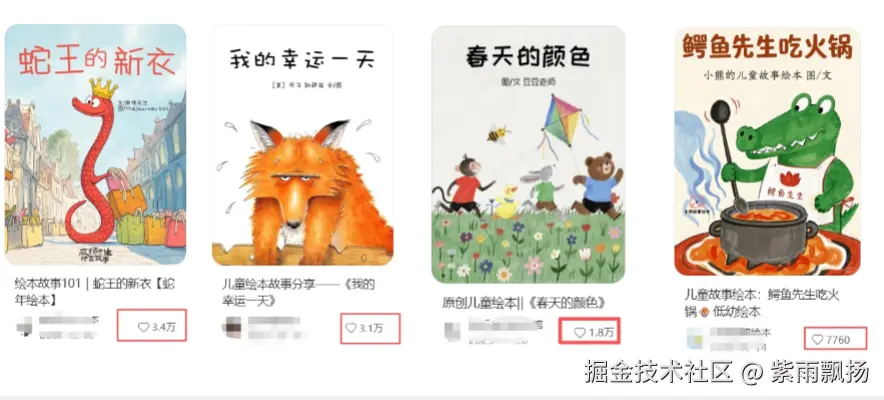Screen dimensions: 884x400
Task: View the 春天的颜色 cover thumbnail
Action: (528, 154)
